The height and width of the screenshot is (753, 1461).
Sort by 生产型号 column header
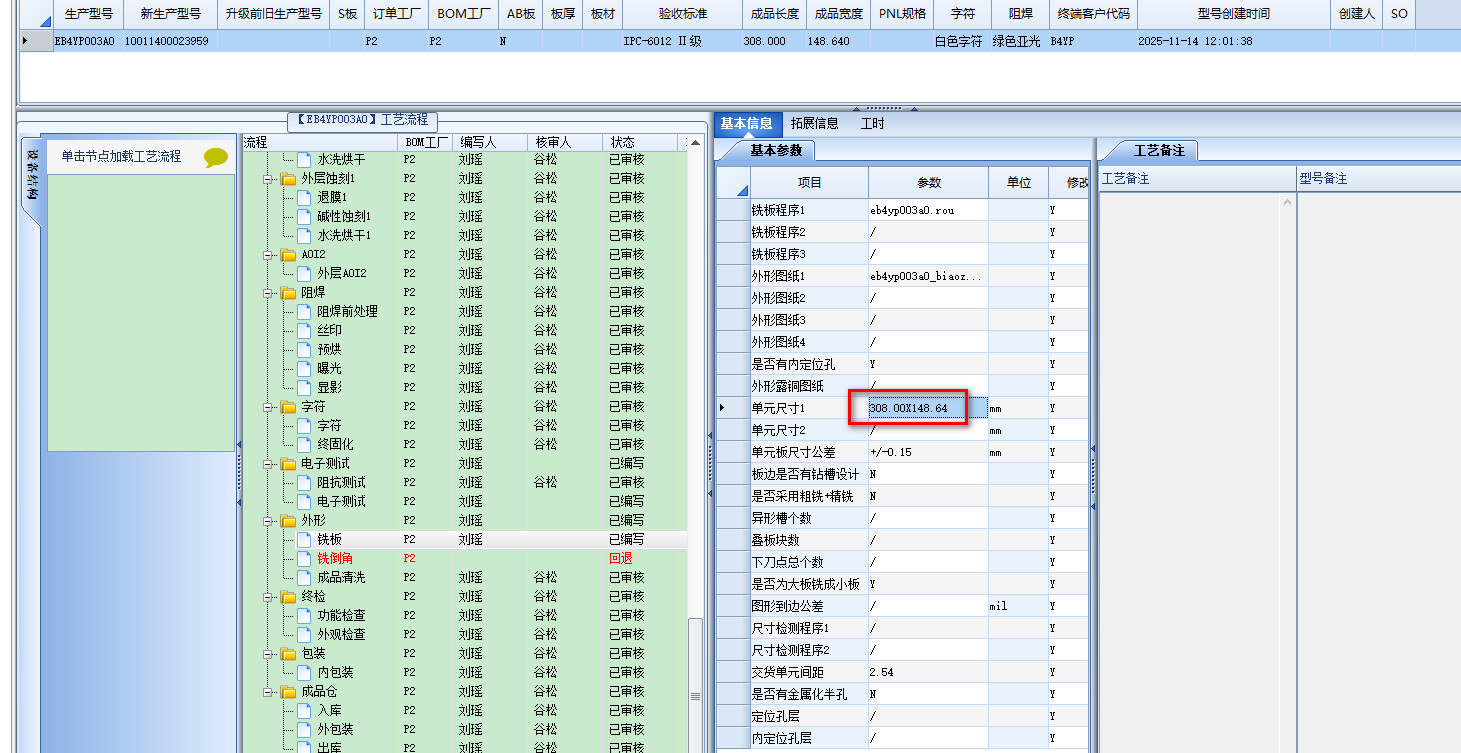(x=88, y=14)
